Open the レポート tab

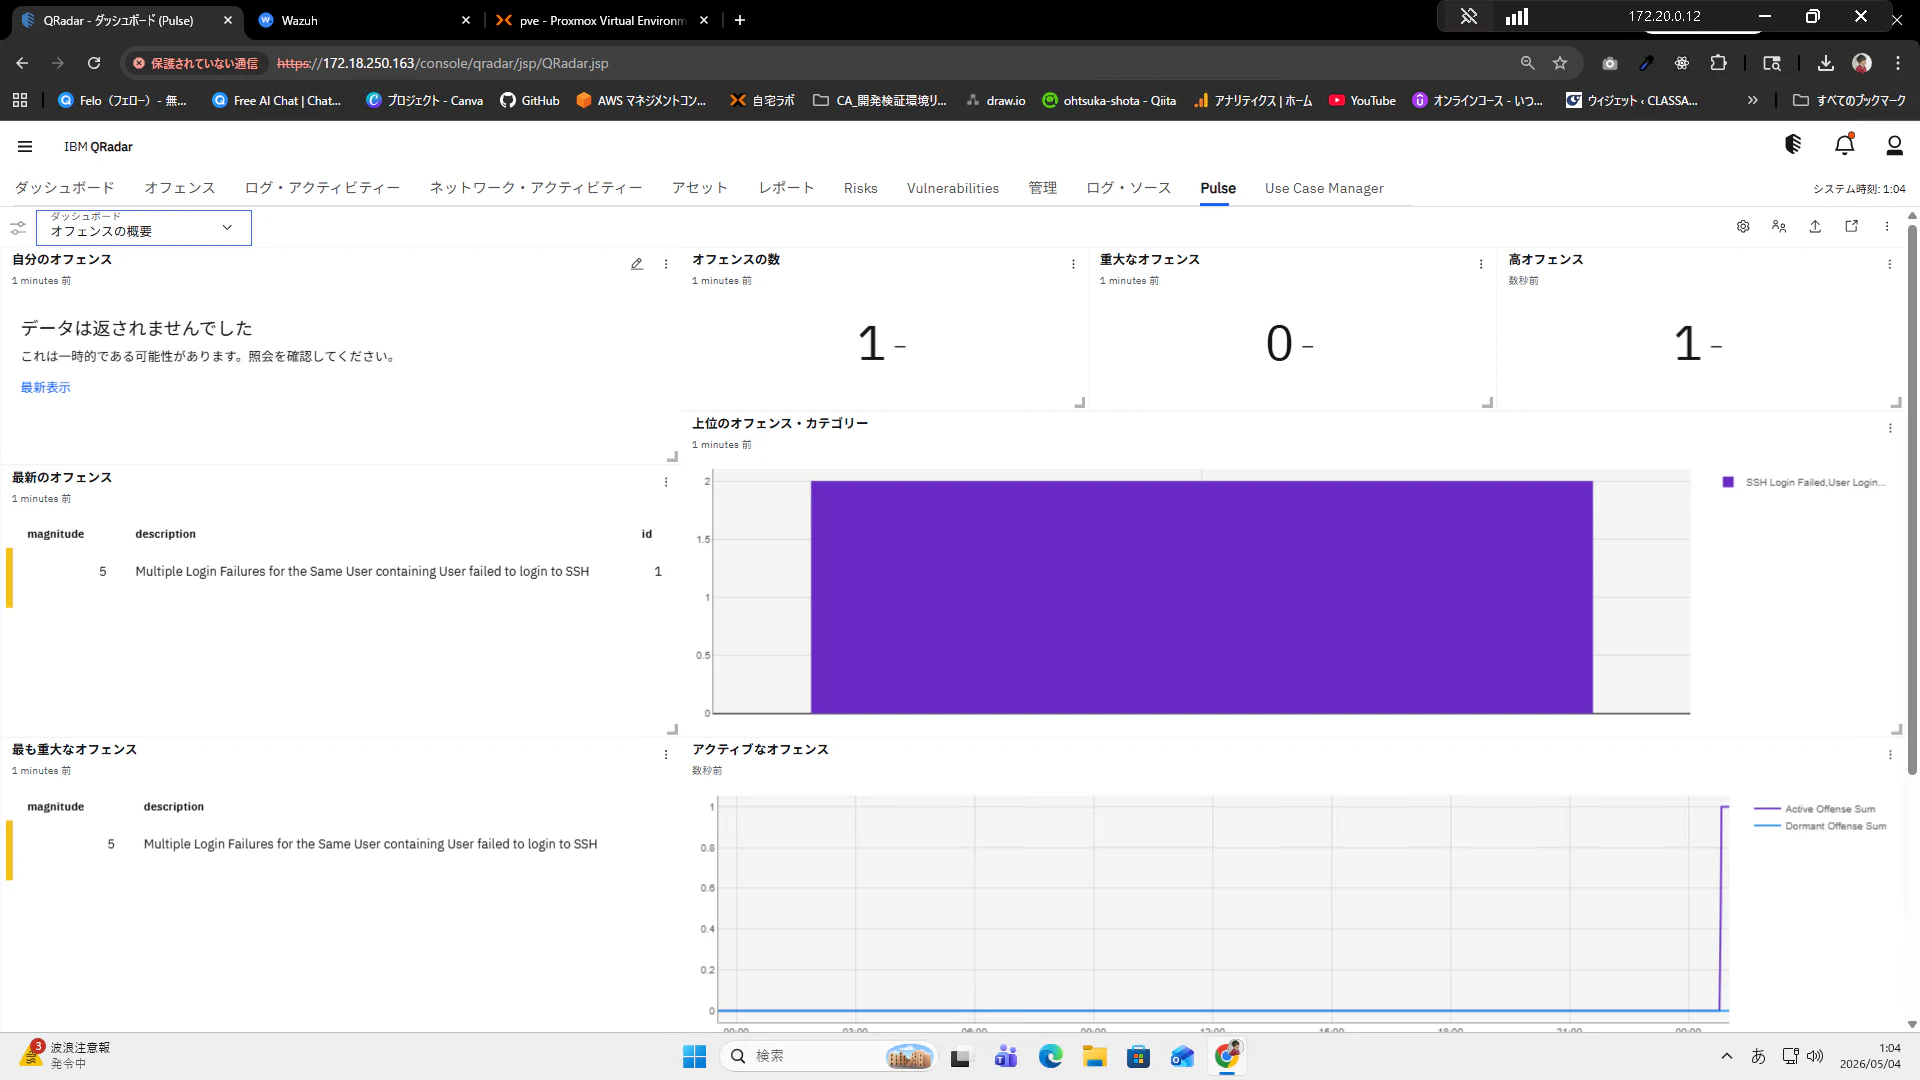786,188
